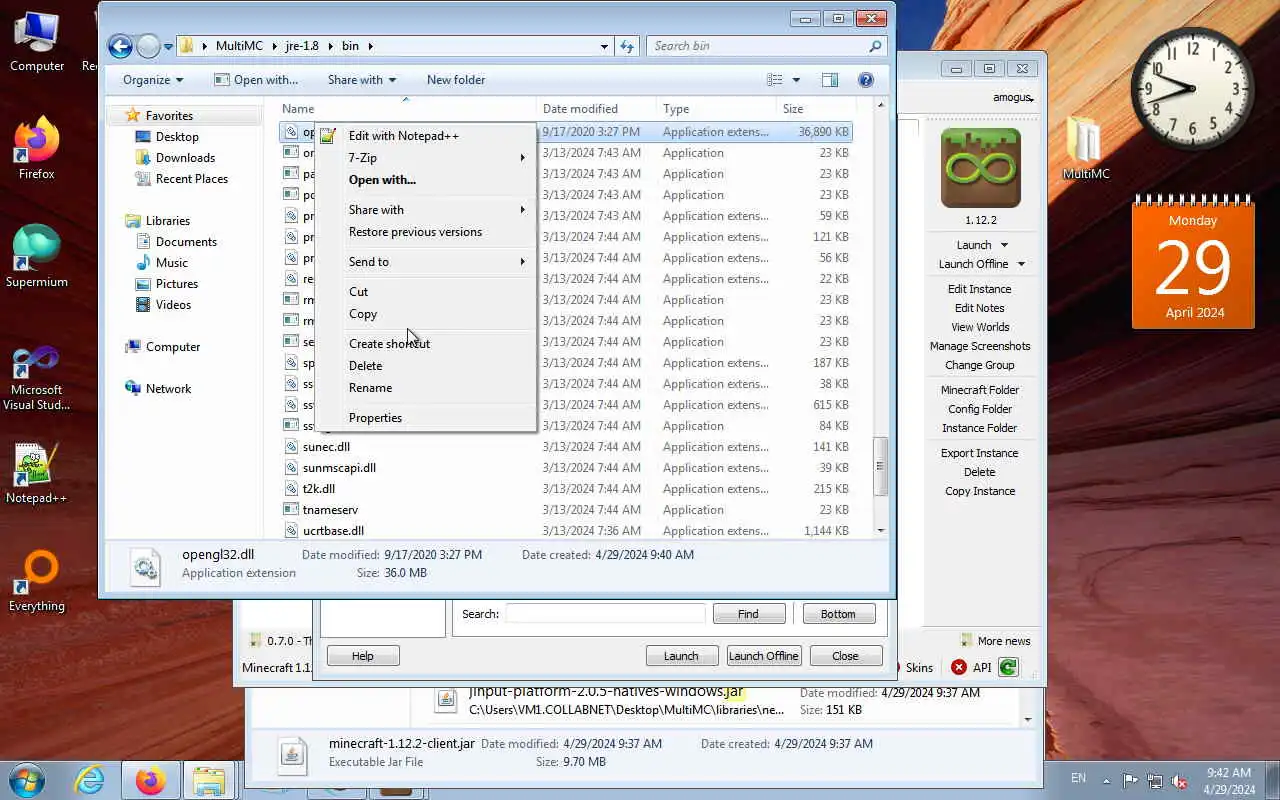Launch Firefox from desktop shortcut

(x=36, y=148)
